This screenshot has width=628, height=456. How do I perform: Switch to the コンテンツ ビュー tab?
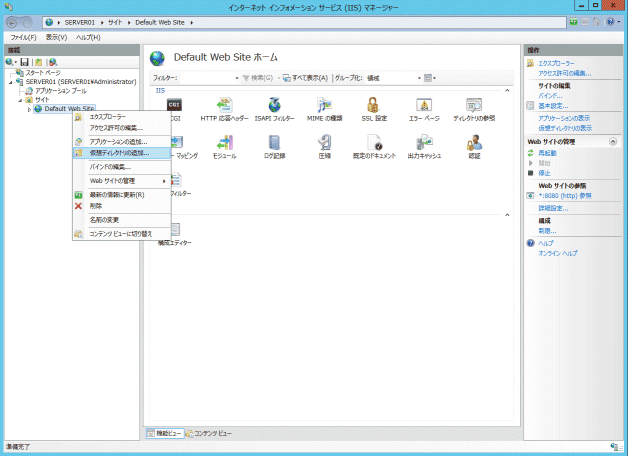[x=209, y=433]
